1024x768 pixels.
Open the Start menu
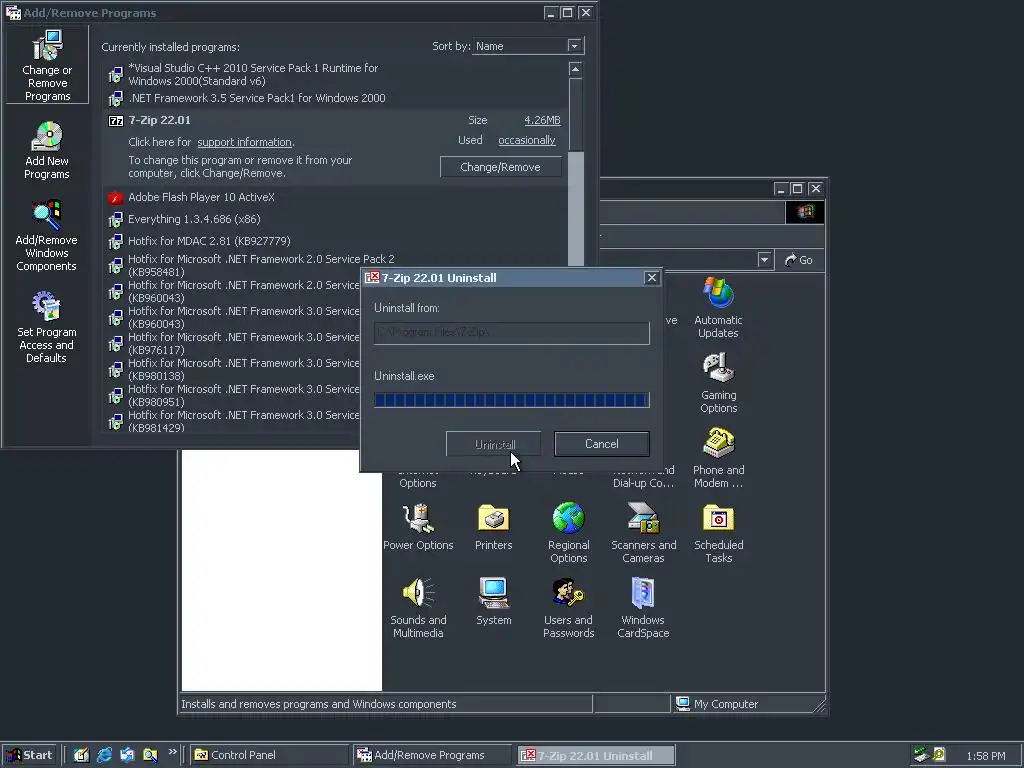pyautogui.click(x=28, y=755)
